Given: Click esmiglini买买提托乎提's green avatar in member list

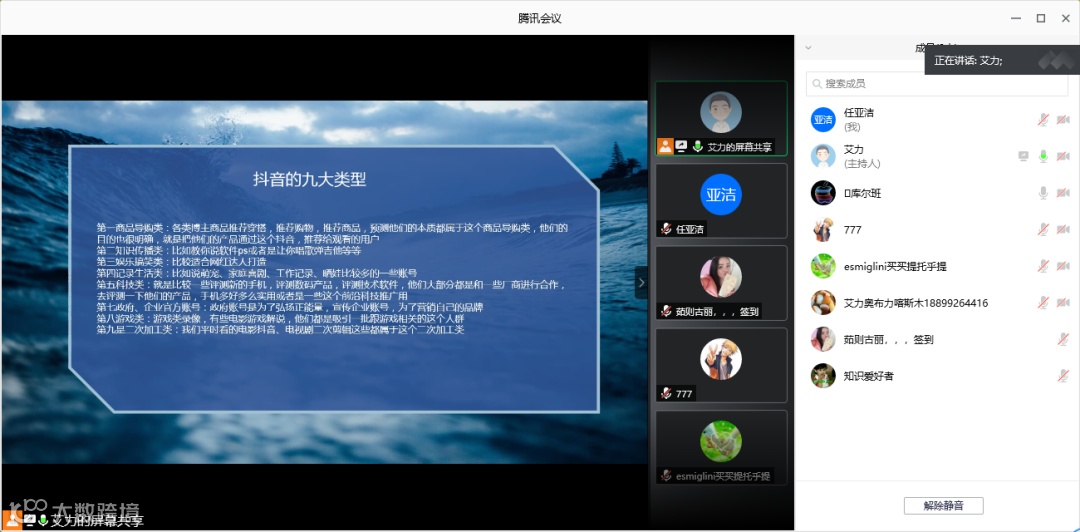Looking at the screenshot, I should [823, 266].
